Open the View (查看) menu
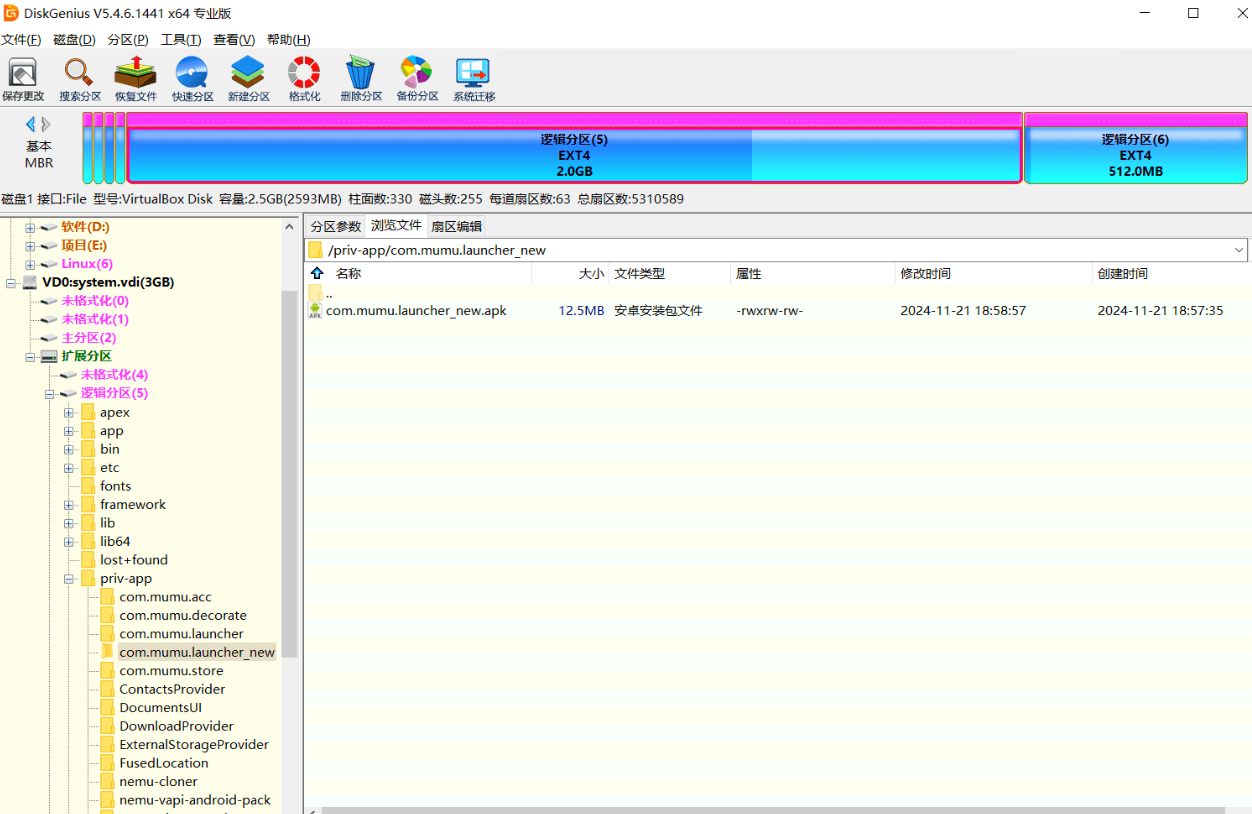Screen dimensions: 1252x814 click(234, 40)
